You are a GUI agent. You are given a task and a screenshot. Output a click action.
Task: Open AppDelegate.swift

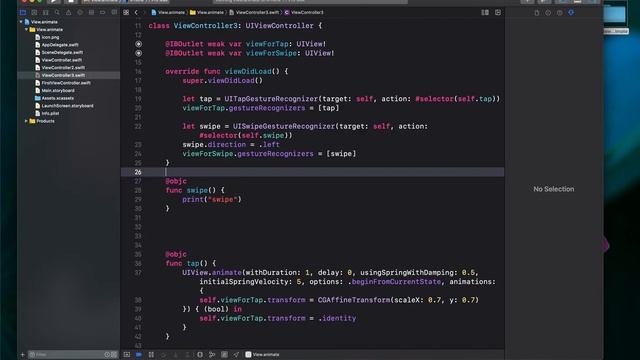57,45
